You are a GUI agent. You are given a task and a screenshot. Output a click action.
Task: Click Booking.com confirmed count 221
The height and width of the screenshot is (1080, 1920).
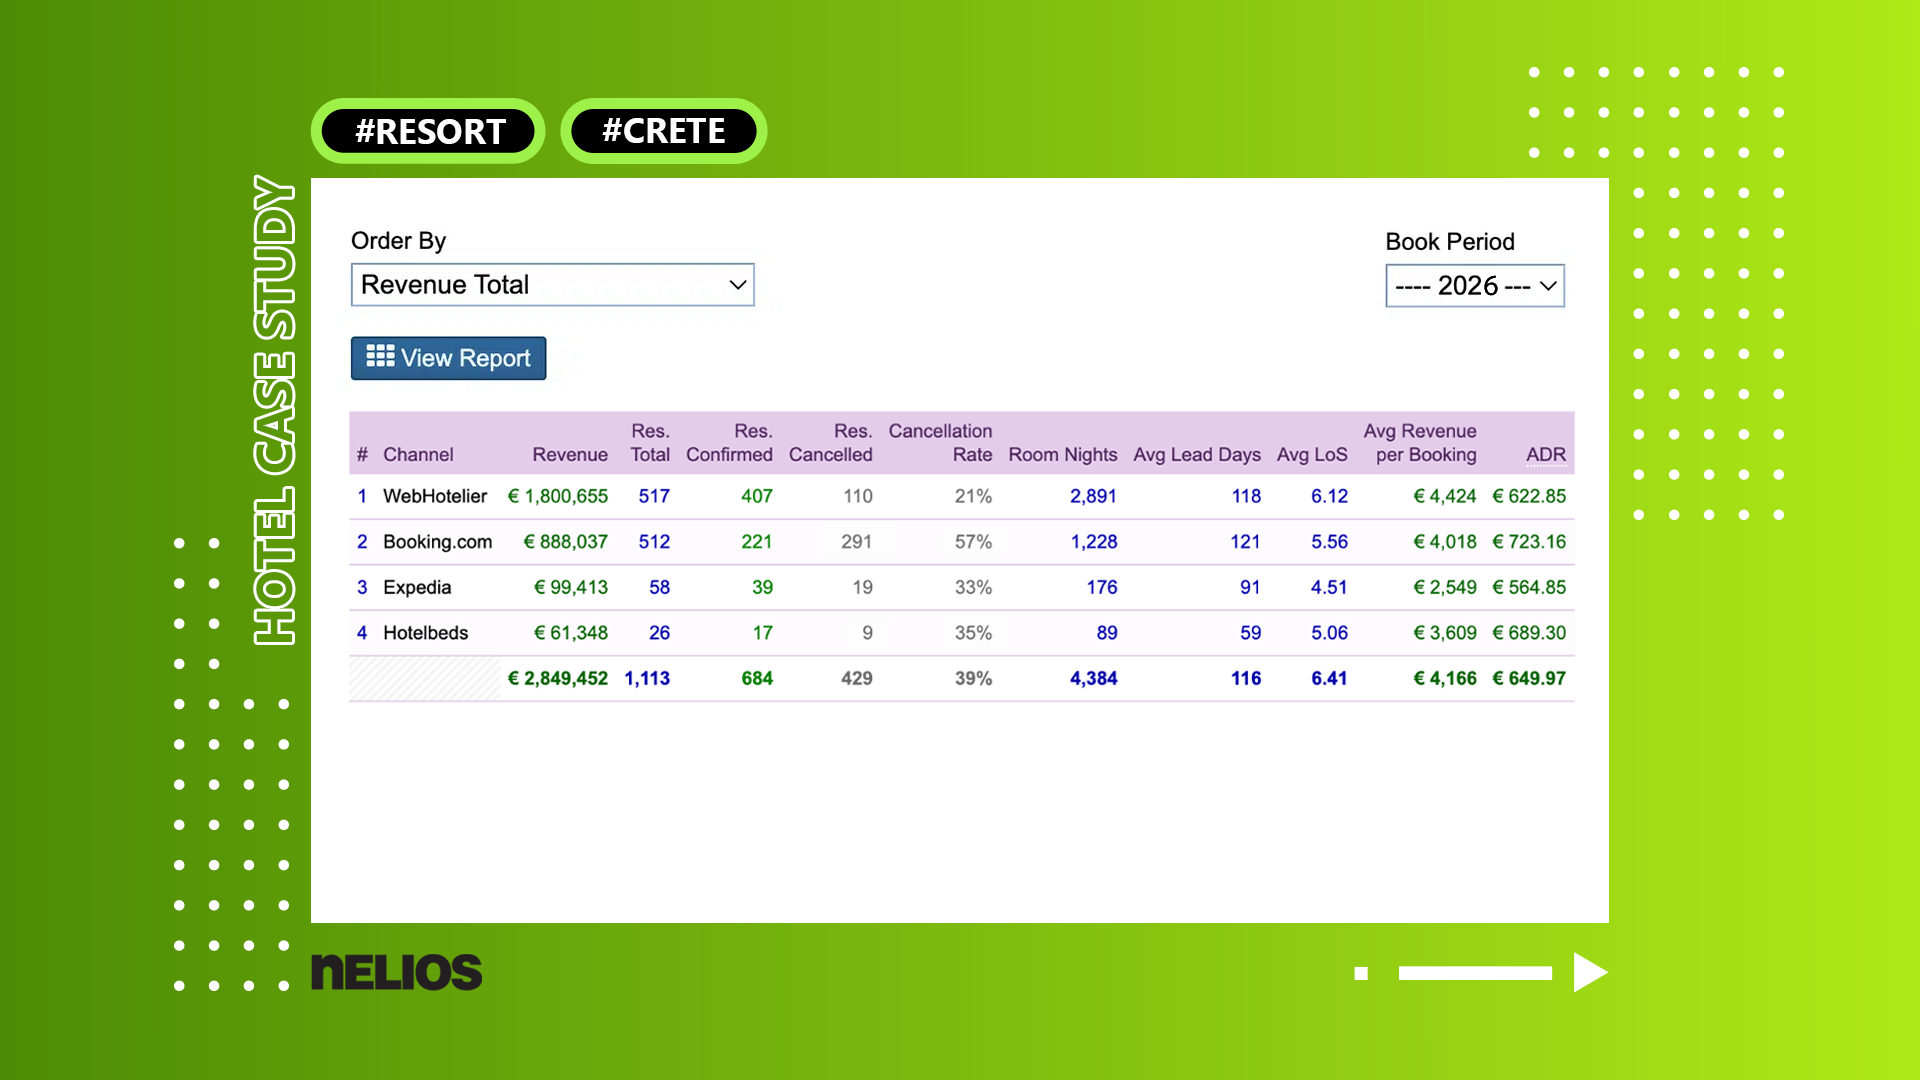tap(757, 542)
